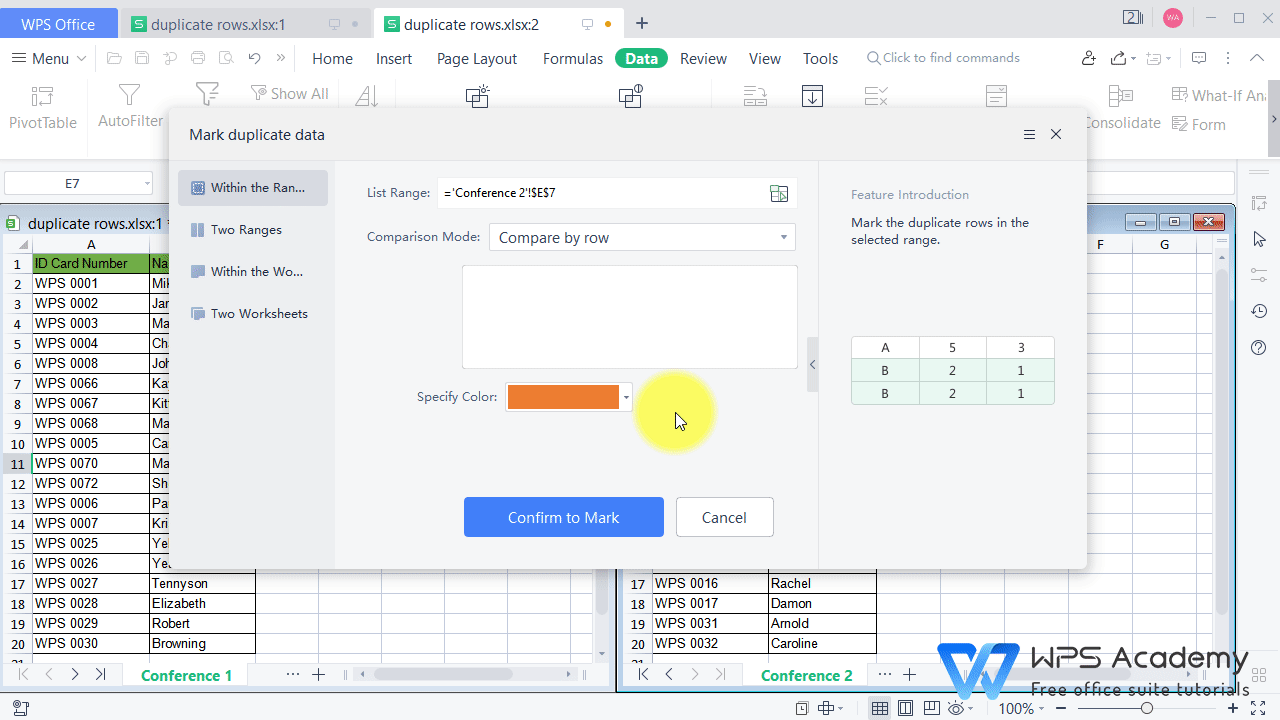Open What-If Analysis
This screenshot has width=1280, height=720.
point(1218,95)
